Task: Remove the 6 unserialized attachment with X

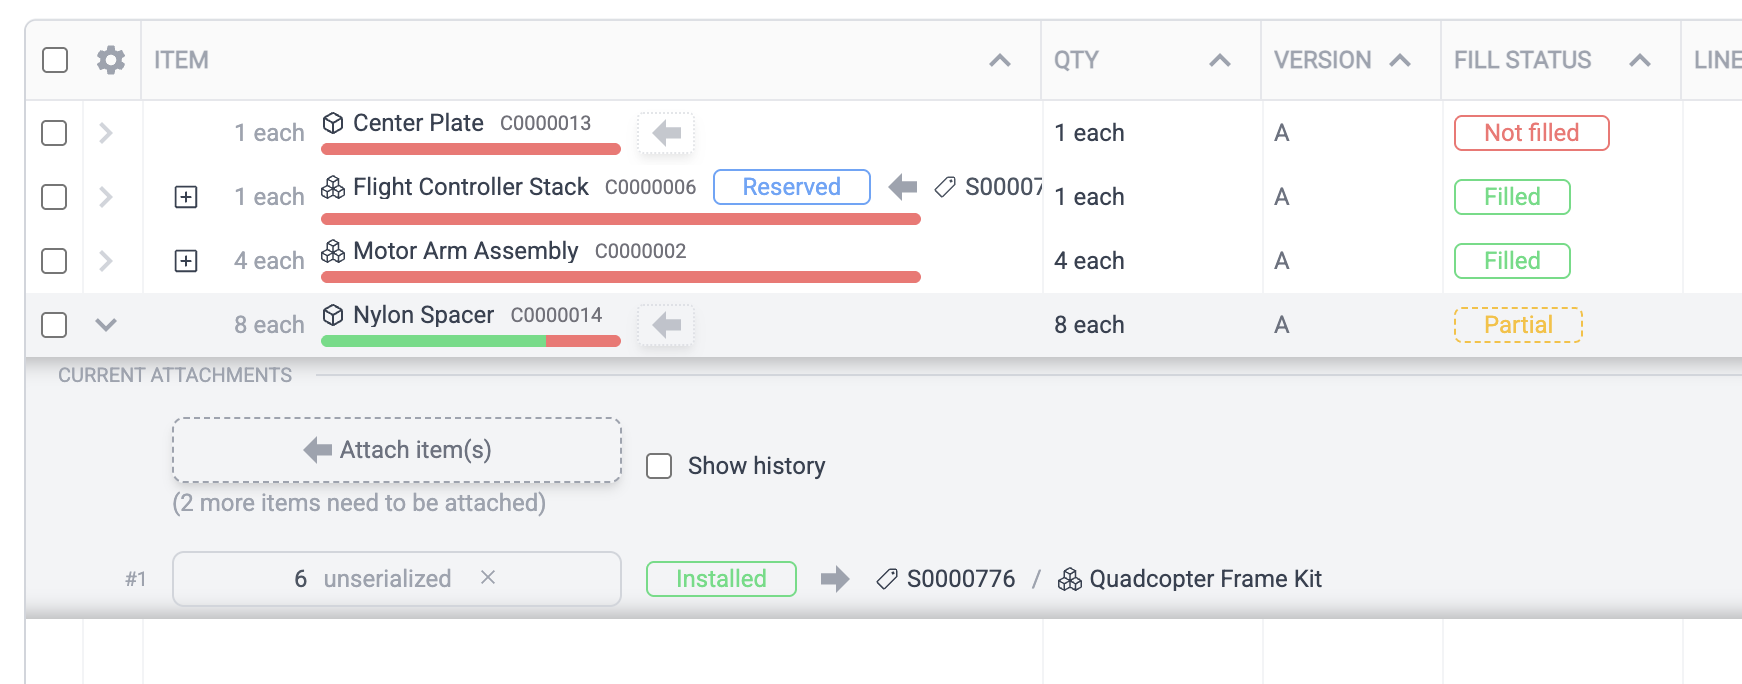Action: point(488,578)
